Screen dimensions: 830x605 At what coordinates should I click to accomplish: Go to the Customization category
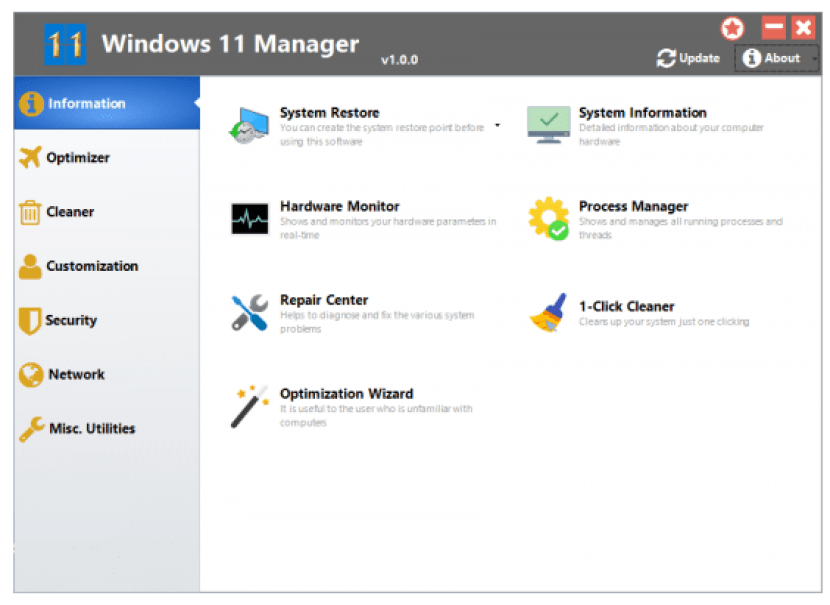pos(91,266)
